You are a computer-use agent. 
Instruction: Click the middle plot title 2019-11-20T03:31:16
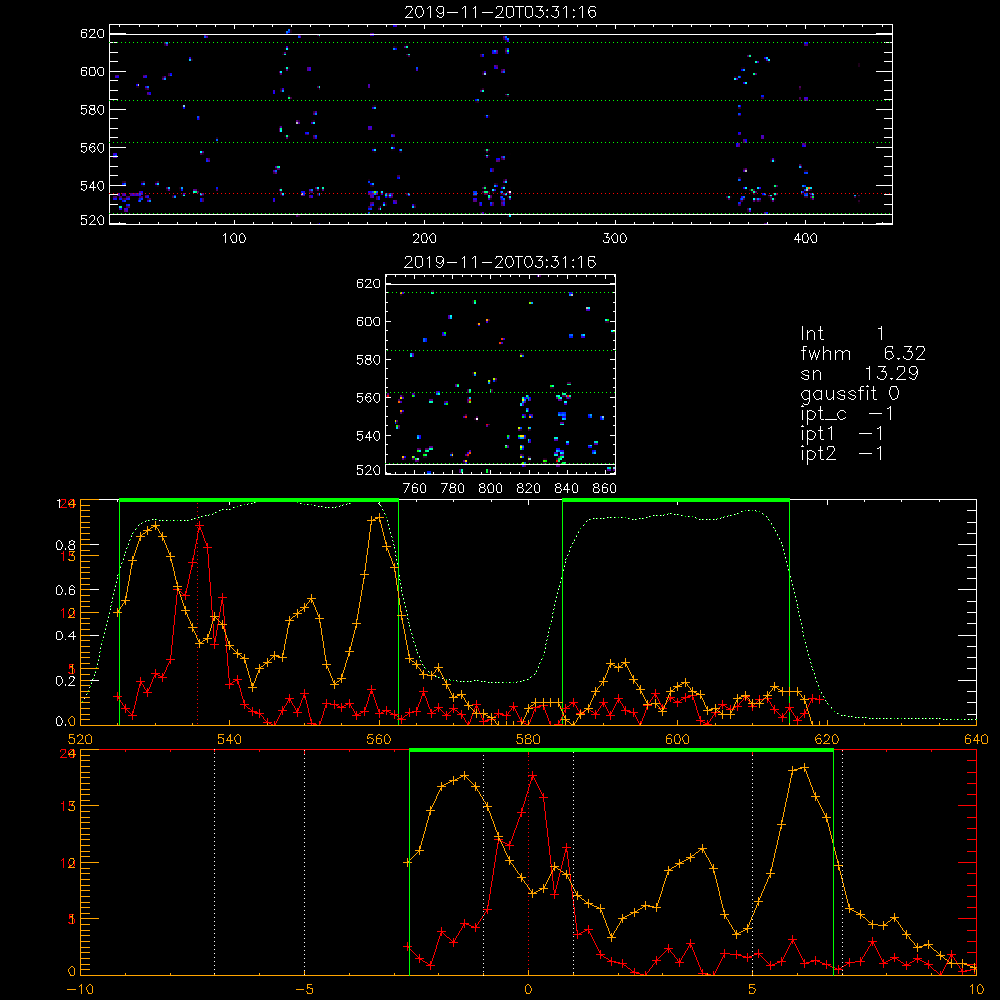coord(500,262)
